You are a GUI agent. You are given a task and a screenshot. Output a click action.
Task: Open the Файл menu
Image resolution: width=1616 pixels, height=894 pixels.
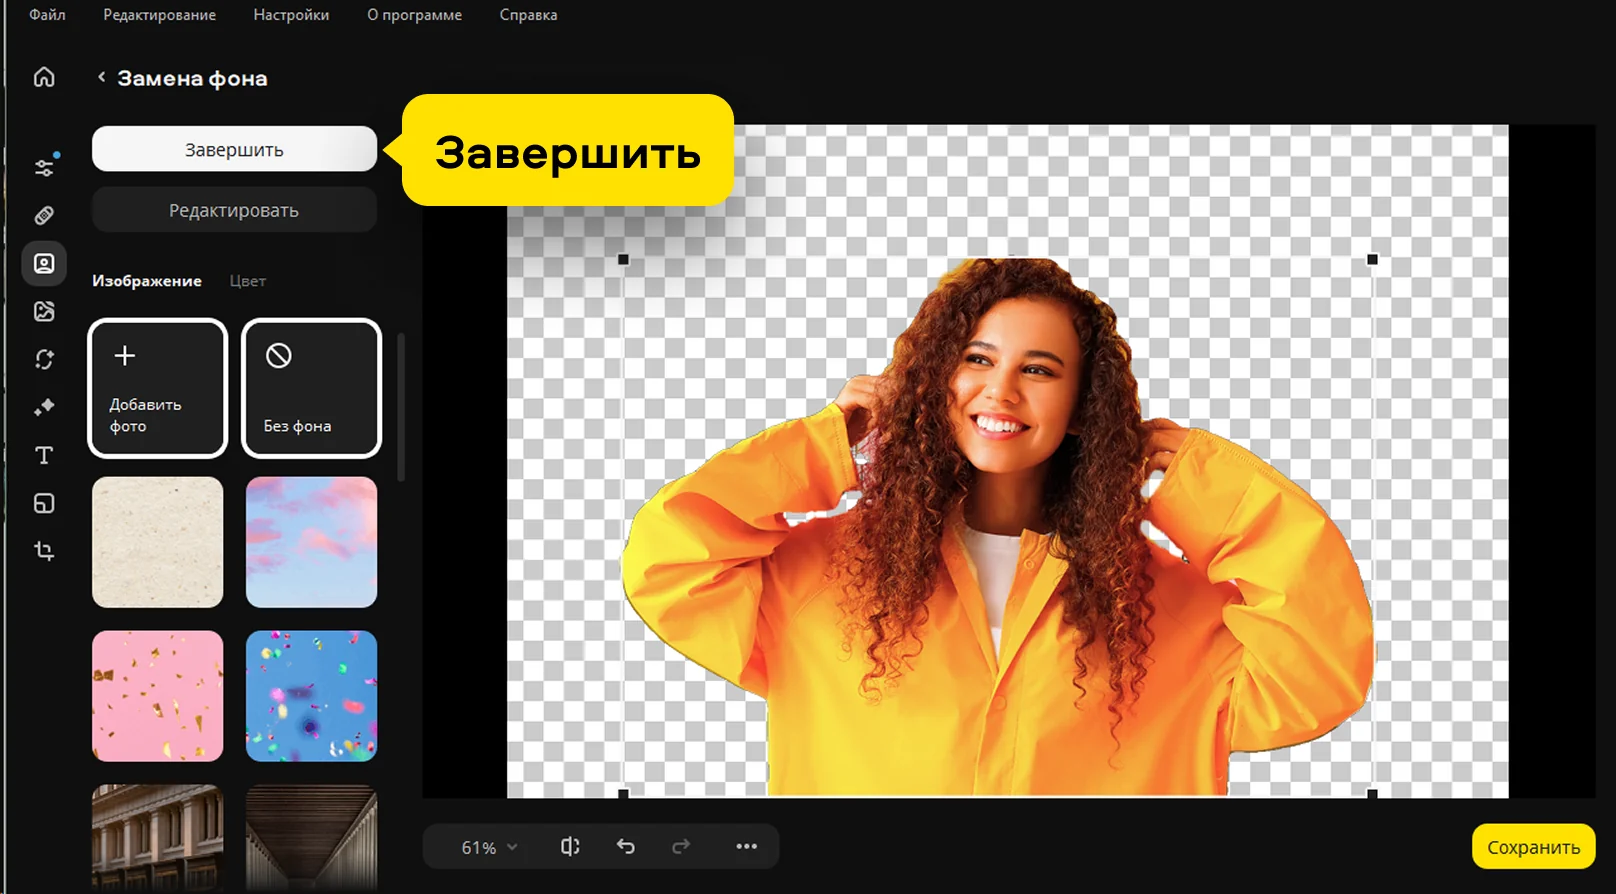click(47, 15)
